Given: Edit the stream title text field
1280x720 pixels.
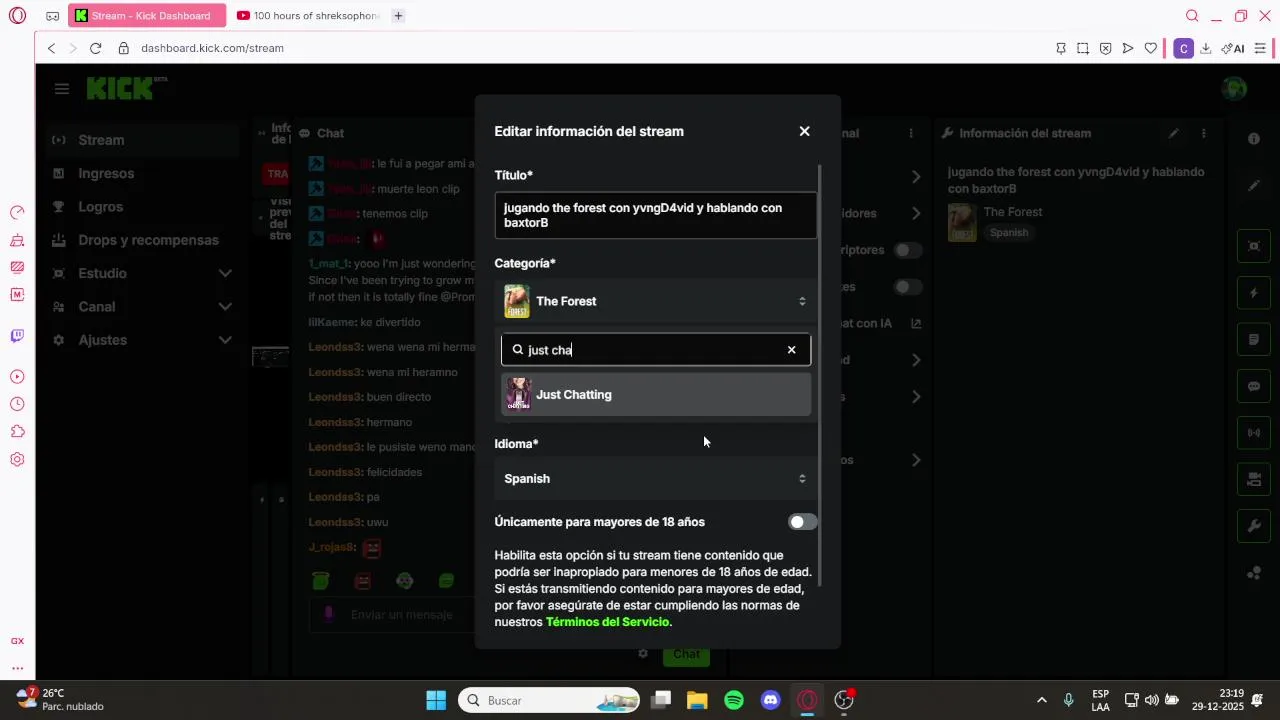Looking at the screenshot, I should 656,216.
